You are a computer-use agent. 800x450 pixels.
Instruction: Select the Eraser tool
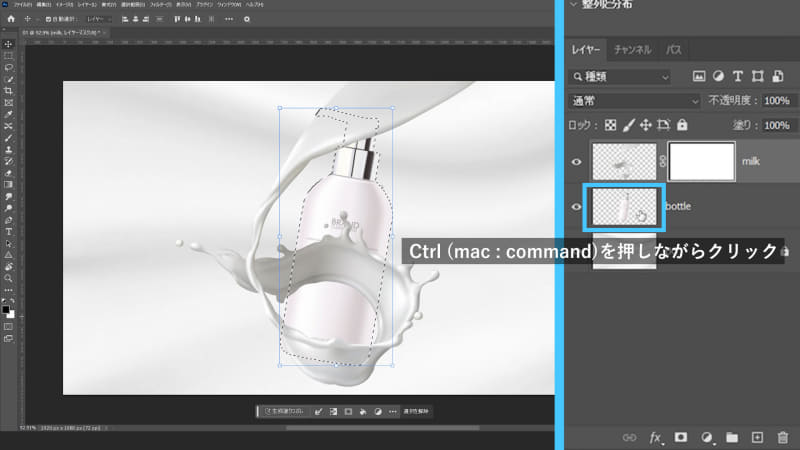[x=8, y=173]
